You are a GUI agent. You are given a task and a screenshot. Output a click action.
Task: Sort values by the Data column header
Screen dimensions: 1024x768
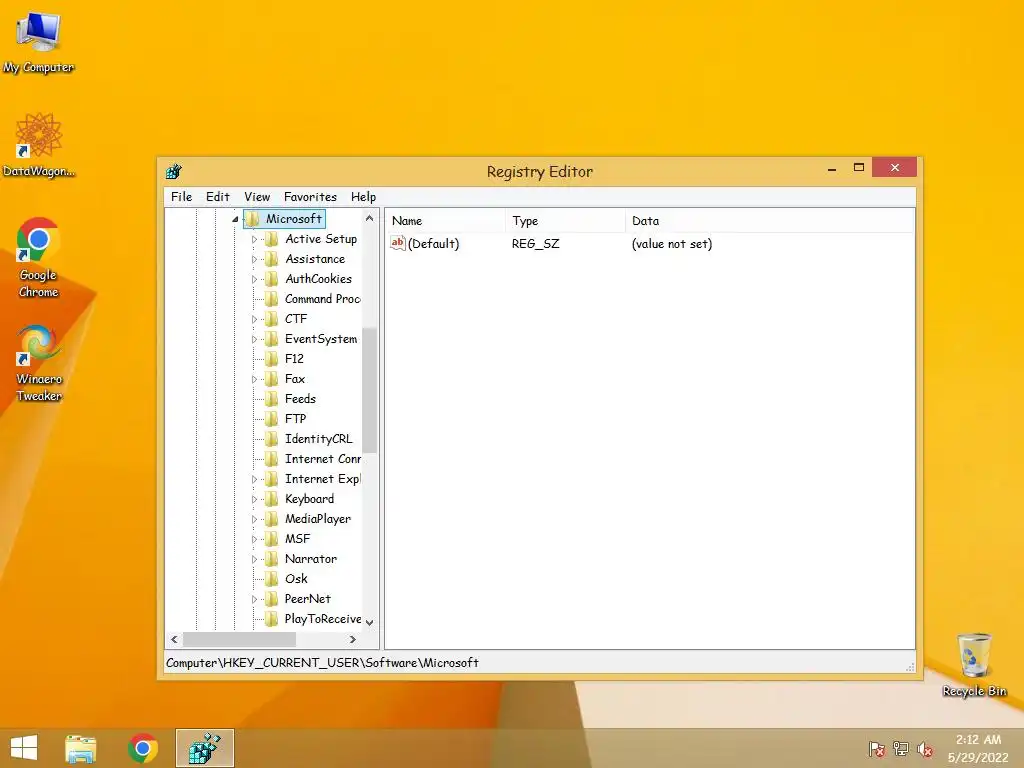tap(769, 221)
